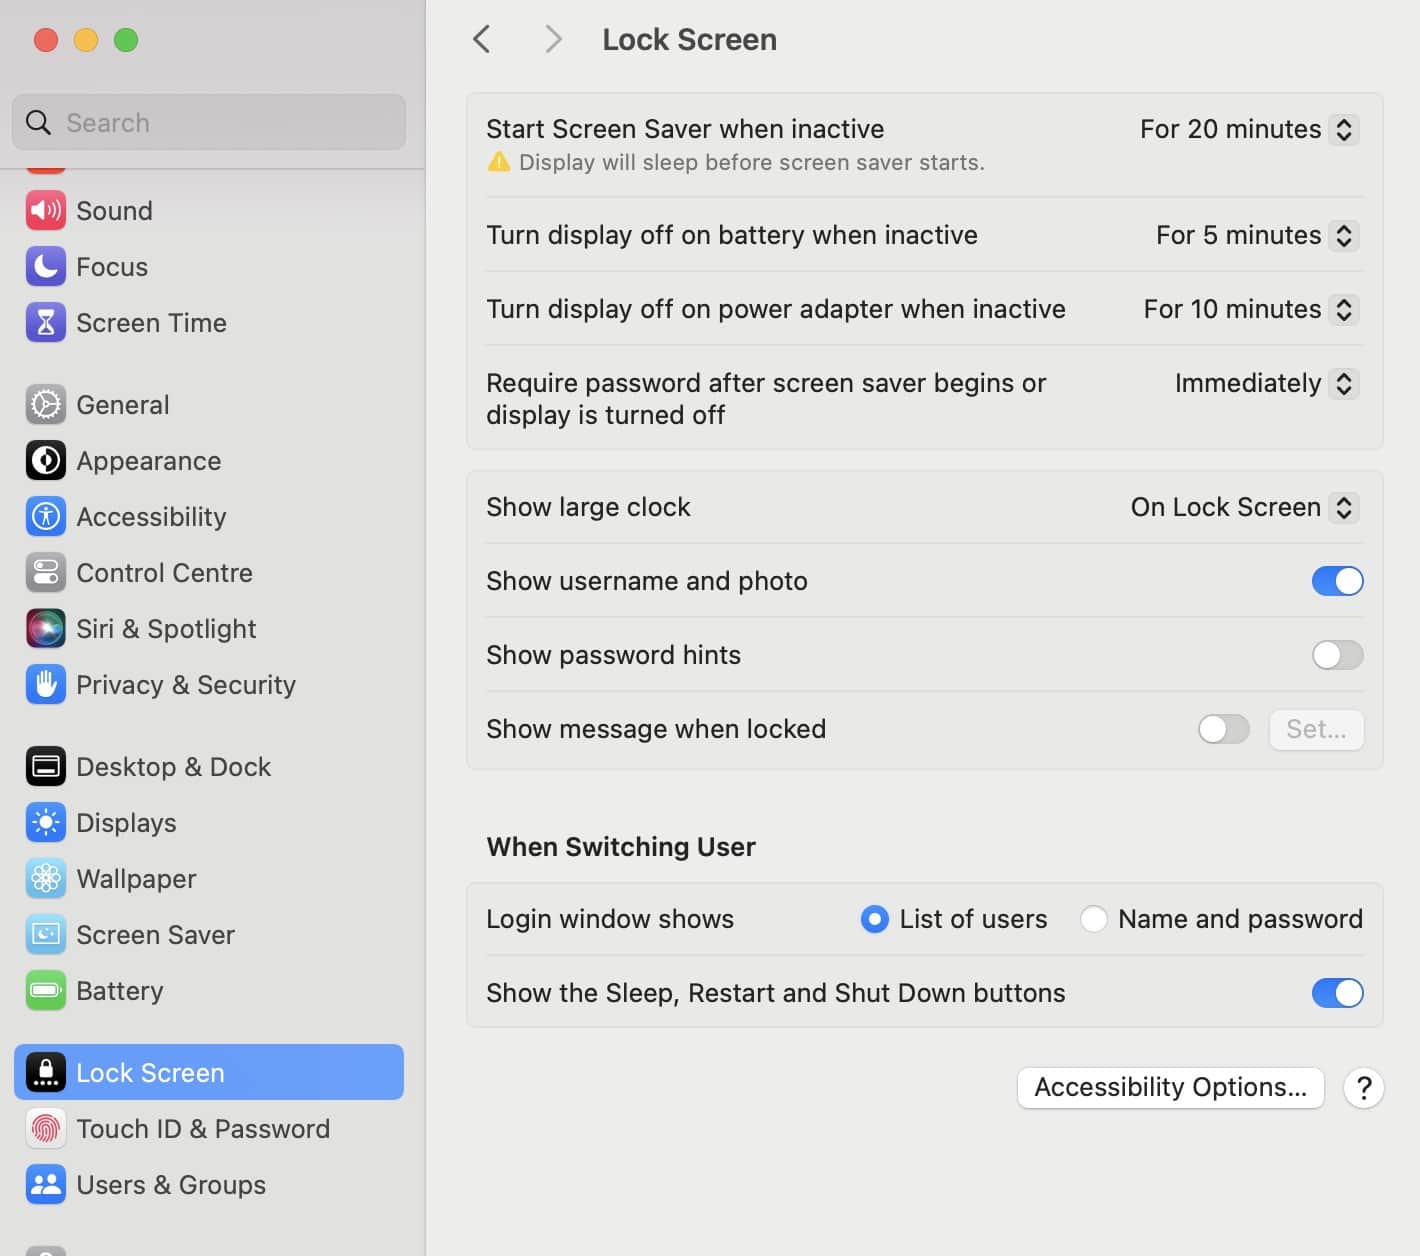The height and width of the screenshot is (1256, 1420).
Task: Open Siri & Spotlight settings icon
Action: (x=45, y=628)
